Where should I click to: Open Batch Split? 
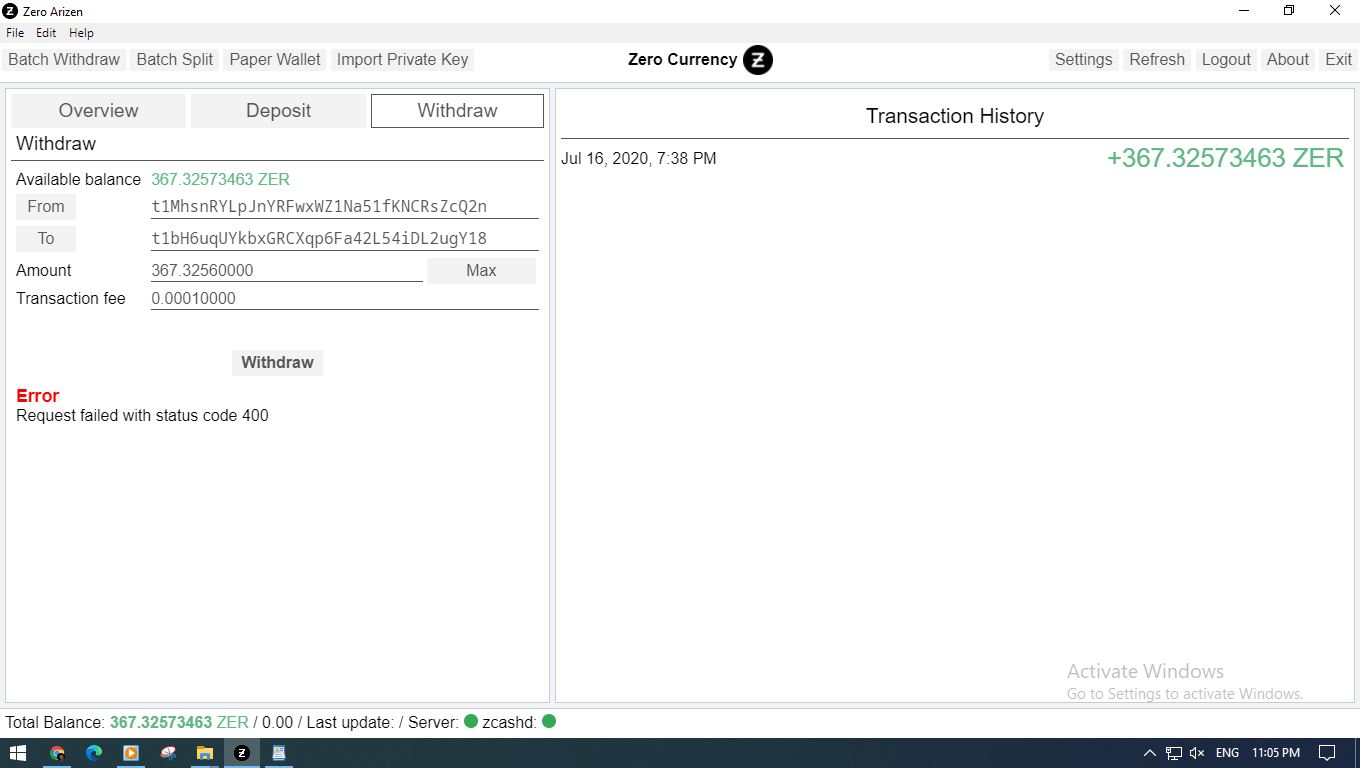pos(175,60)
